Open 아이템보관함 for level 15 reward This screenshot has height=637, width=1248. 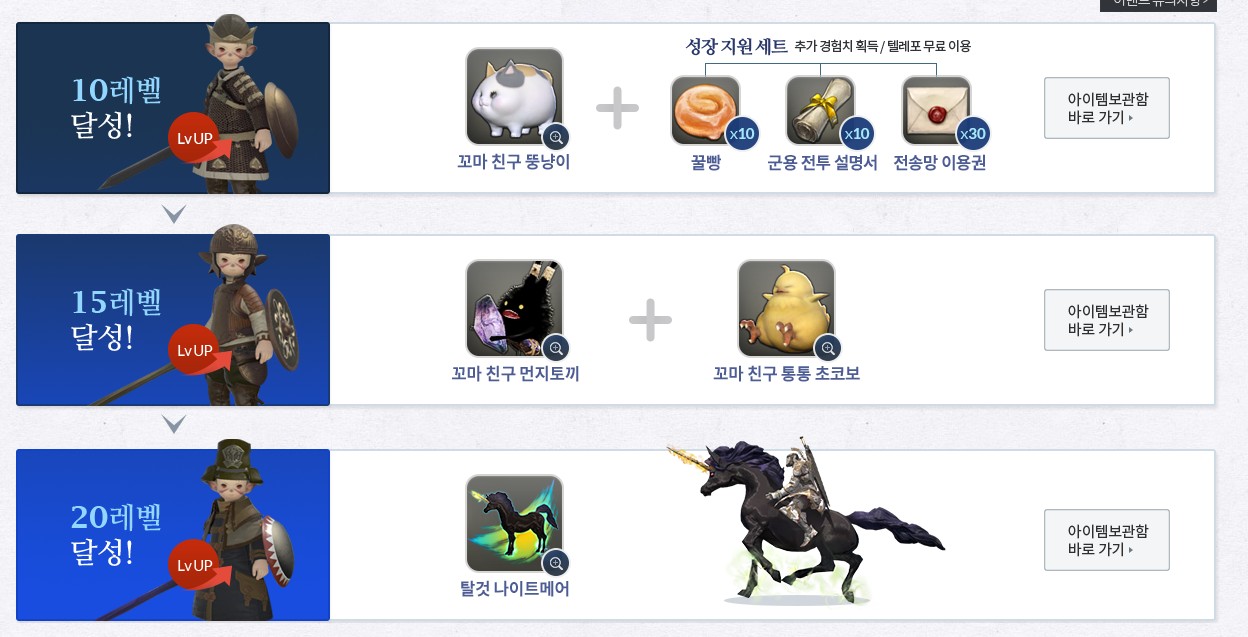click(1106, 320)
